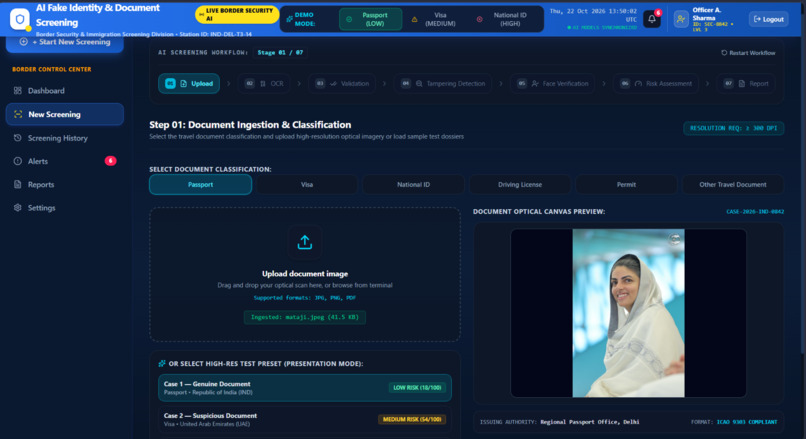Image resolution: width=806 pixels, height=439 pixels.
Task: Click the date and time display
Action: point(593,15)
